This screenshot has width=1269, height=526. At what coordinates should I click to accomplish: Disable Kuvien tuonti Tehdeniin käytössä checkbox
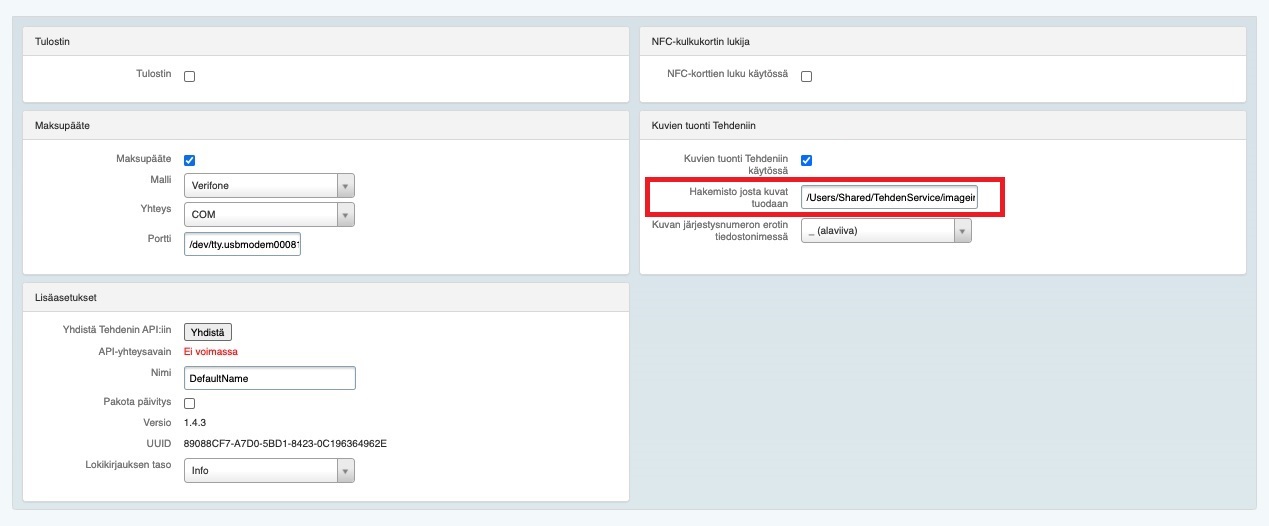pos(806,160)
